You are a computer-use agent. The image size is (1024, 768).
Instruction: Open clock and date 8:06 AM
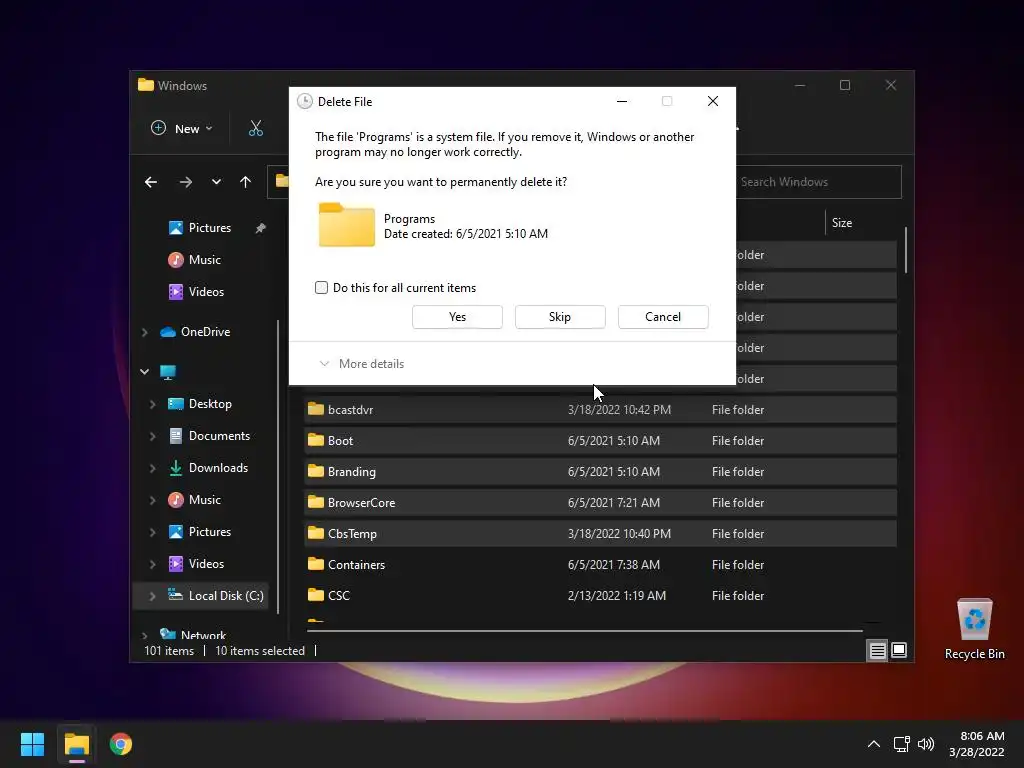tap(976, 744)
